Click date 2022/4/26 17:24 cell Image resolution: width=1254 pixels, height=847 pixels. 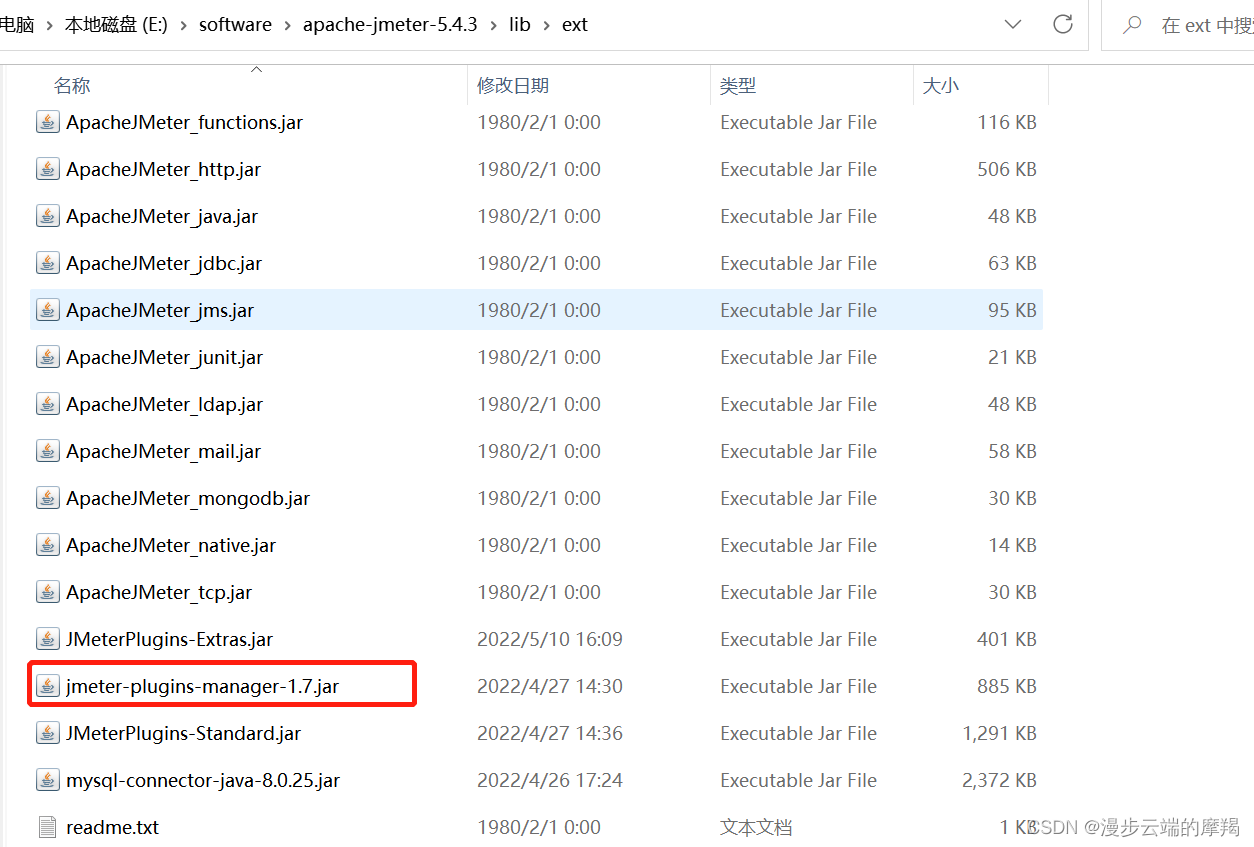(550, 780)
